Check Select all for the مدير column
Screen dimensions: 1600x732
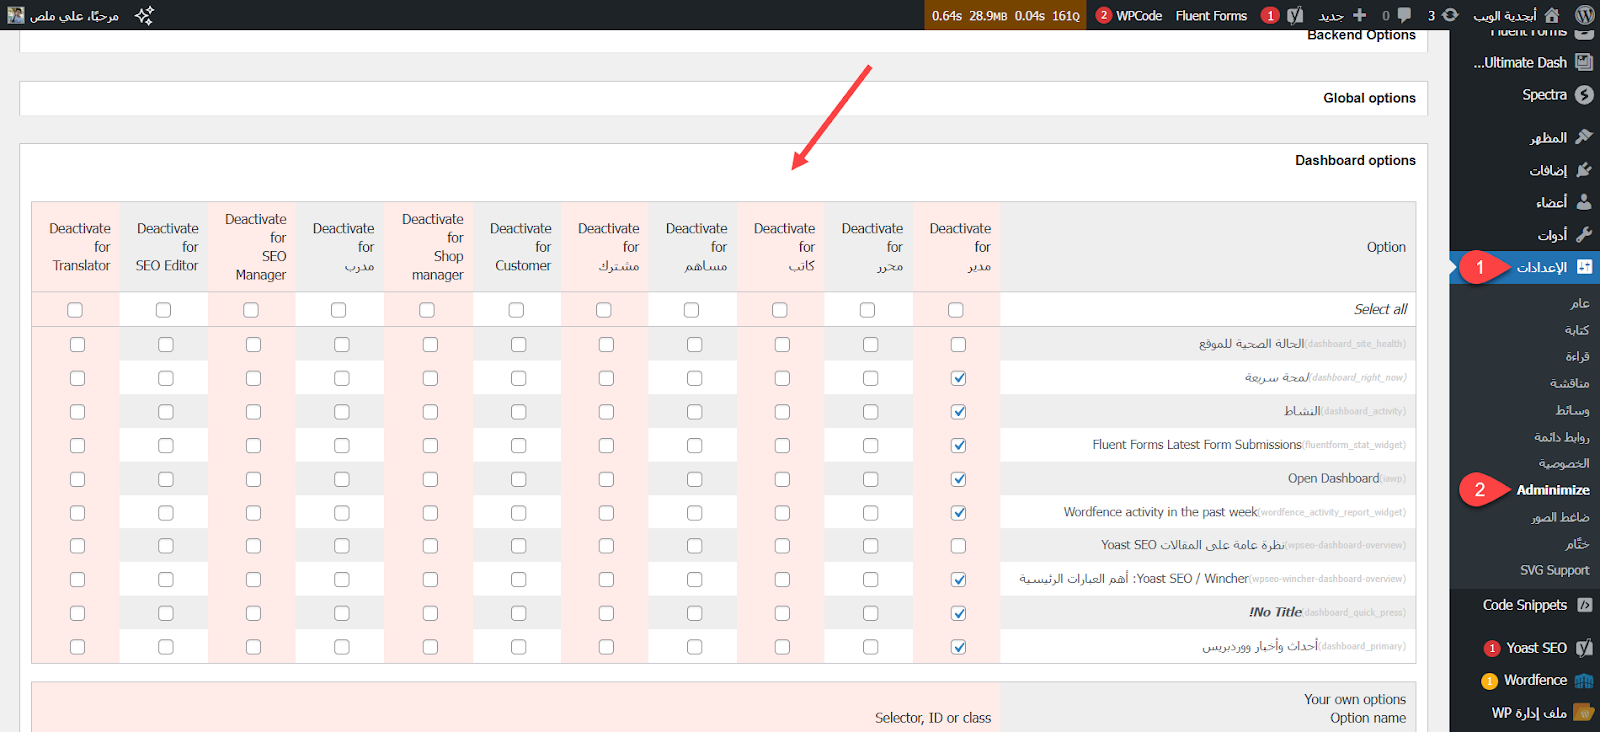[956, 310]
